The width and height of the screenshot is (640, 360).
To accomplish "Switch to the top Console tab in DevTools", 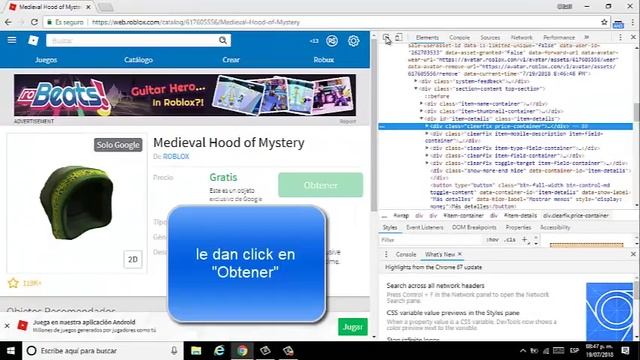I will click(x=459, y=37).
